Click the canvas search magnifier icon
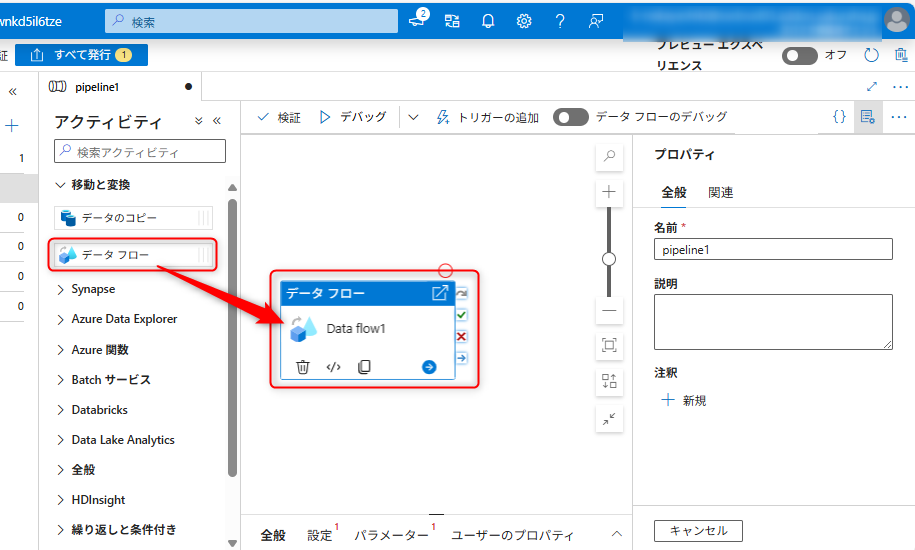 (x=609, y=156)
